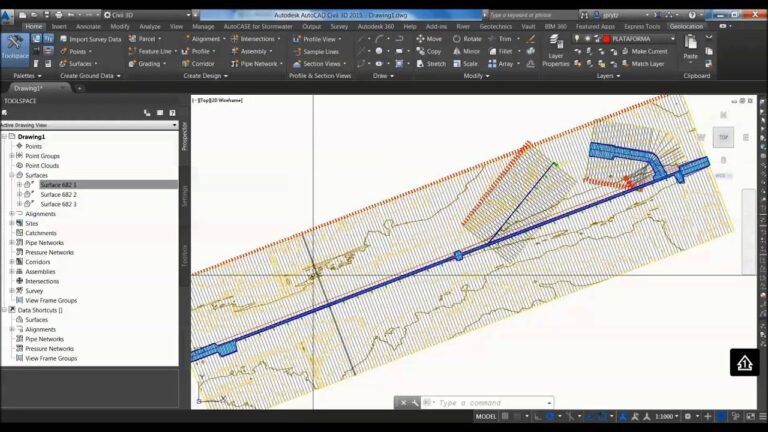This screenshot has width=768, height=432.
Task: Open the new drawing tab plus button
Action: pyautogui.click(x=79, y=88)
